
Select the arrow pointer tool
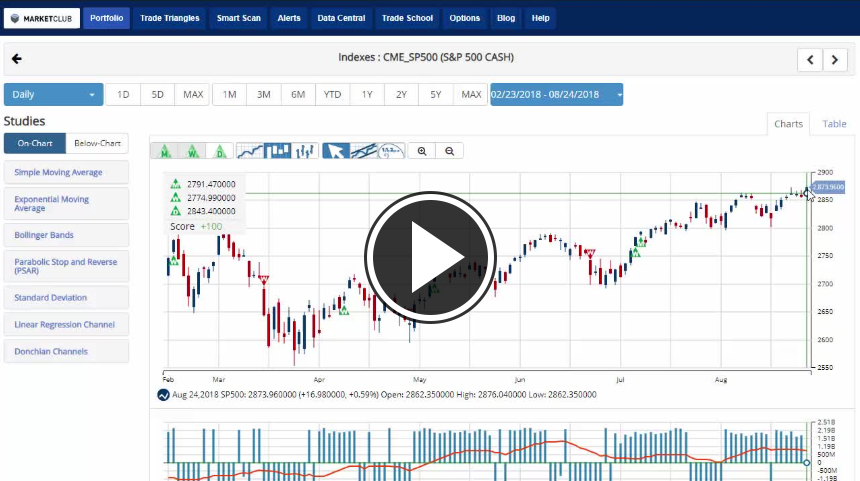(x=337, y=151)
